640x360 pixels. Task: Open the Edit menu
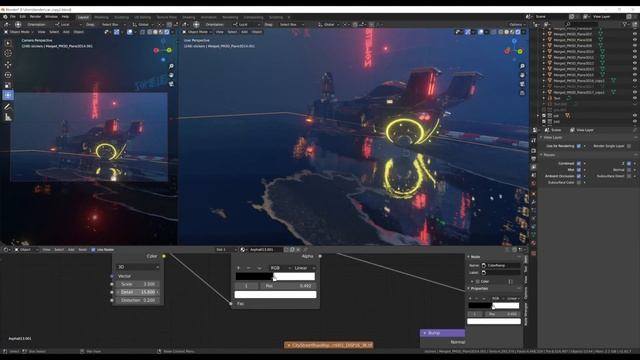[22, 17]
